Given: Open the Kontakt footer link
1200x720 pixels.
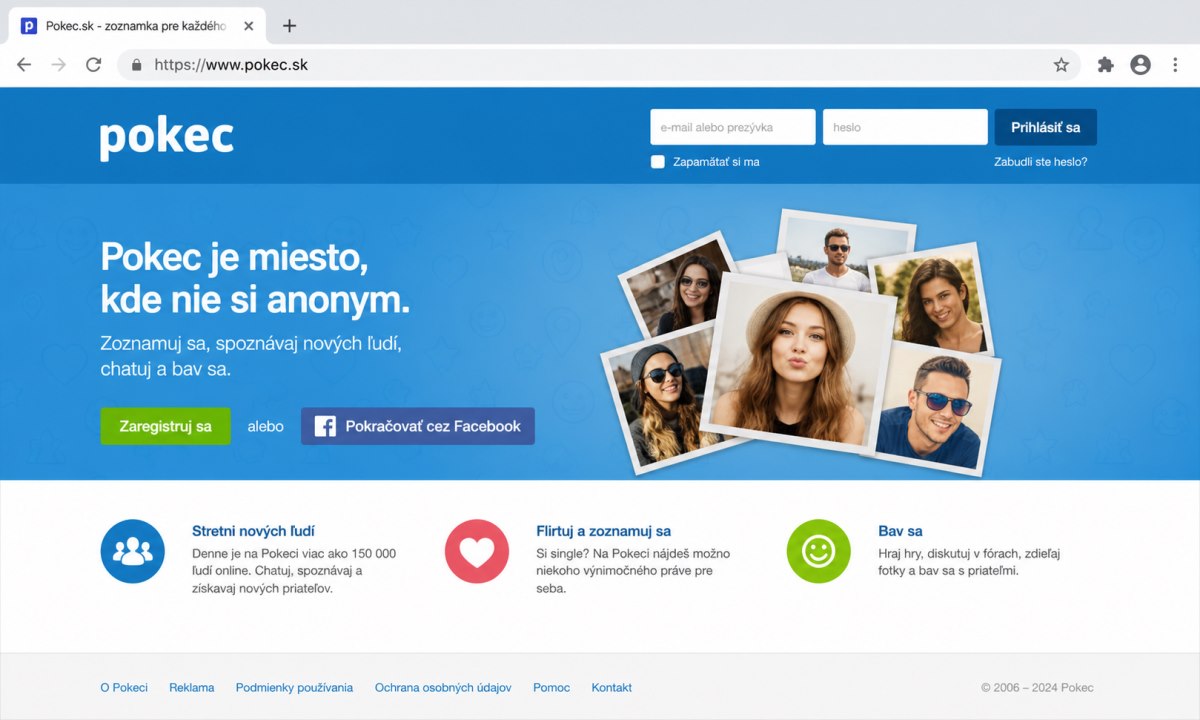Looking at the screenshot, I should pyautogui.click(x=612, y=687).
